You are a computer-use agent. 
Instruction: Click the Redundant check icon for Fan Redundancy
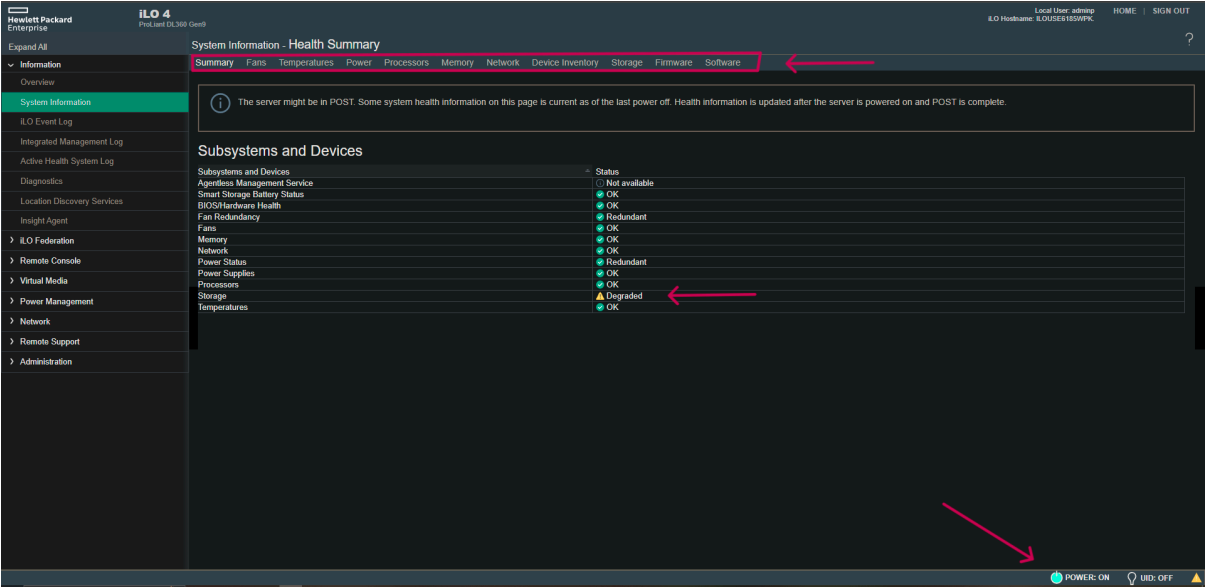click(600, 217)
